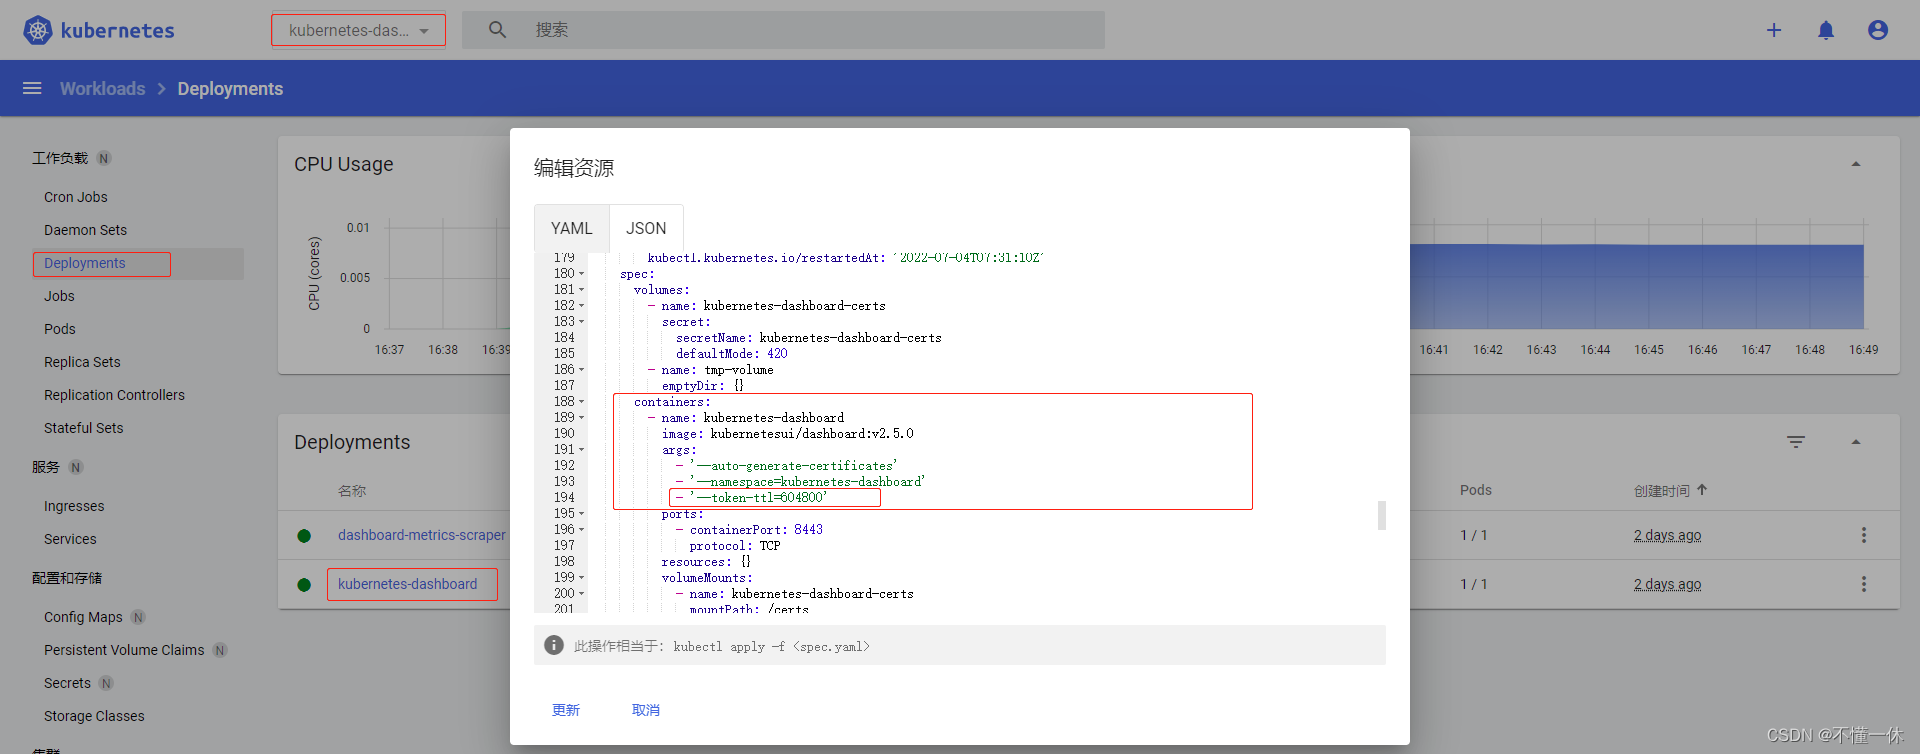Open Daemon Sets in sidebar

tap(85, 230)
